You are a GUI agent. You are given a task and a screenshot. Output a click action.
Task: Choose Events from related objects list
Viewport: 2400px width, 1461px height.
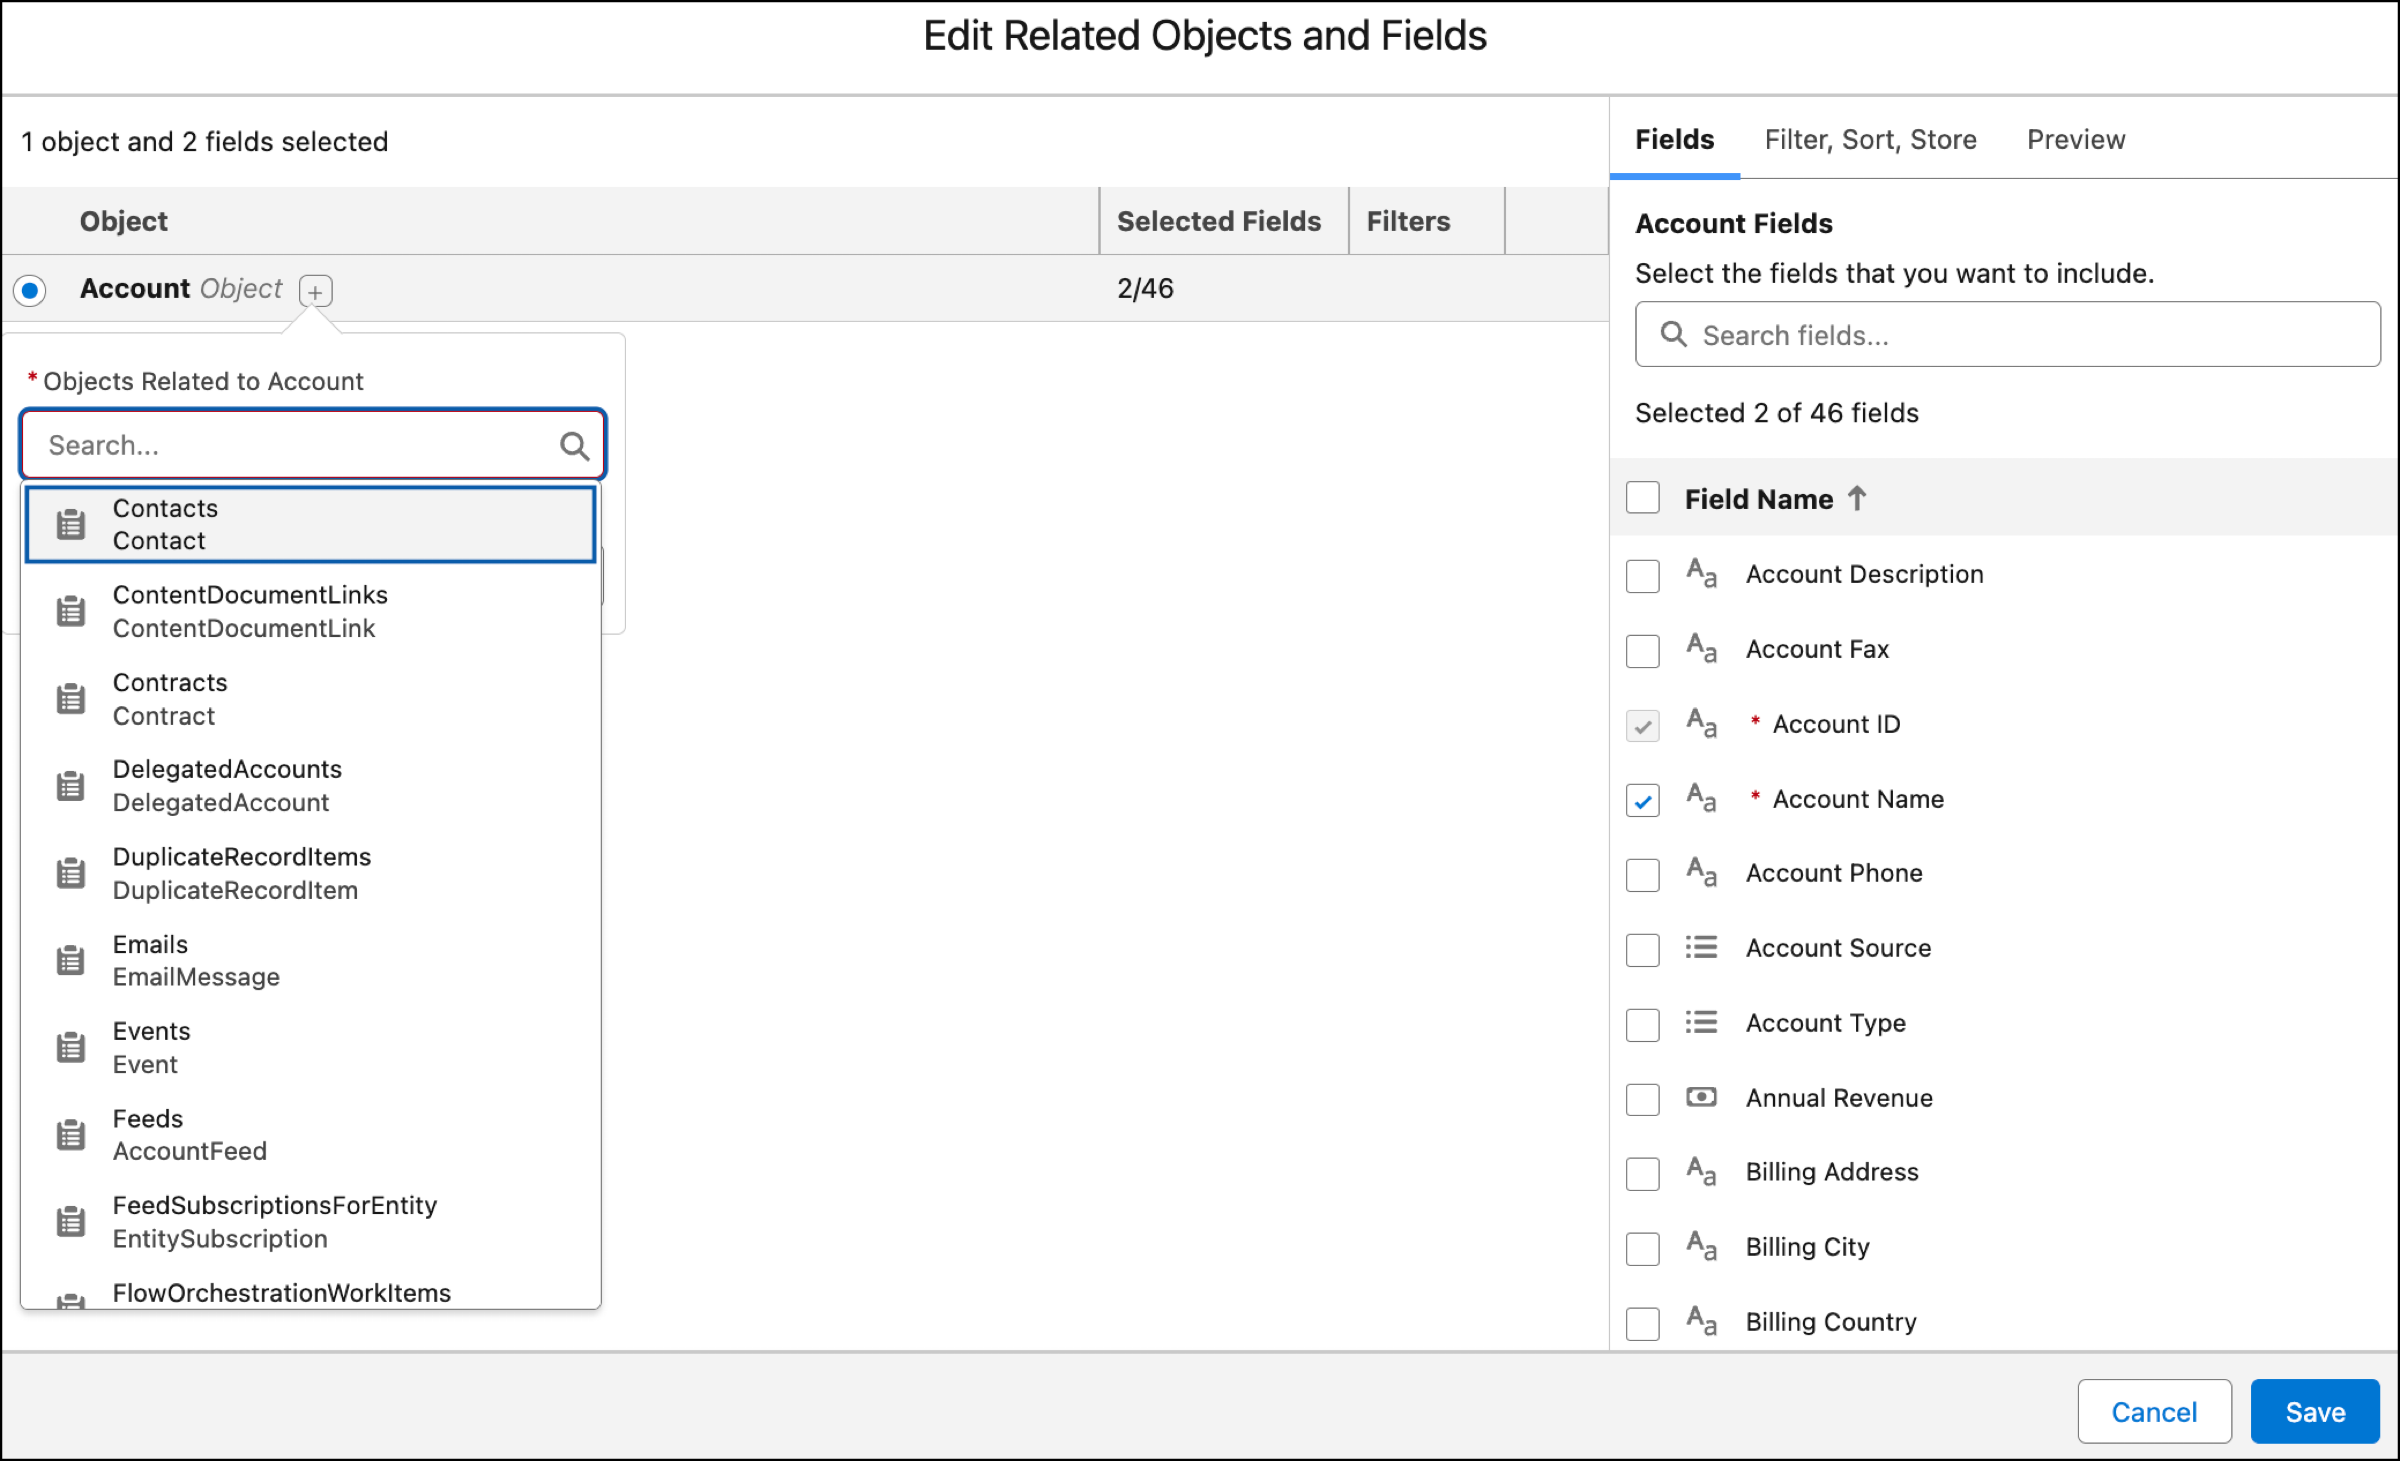pos(311,1047)
